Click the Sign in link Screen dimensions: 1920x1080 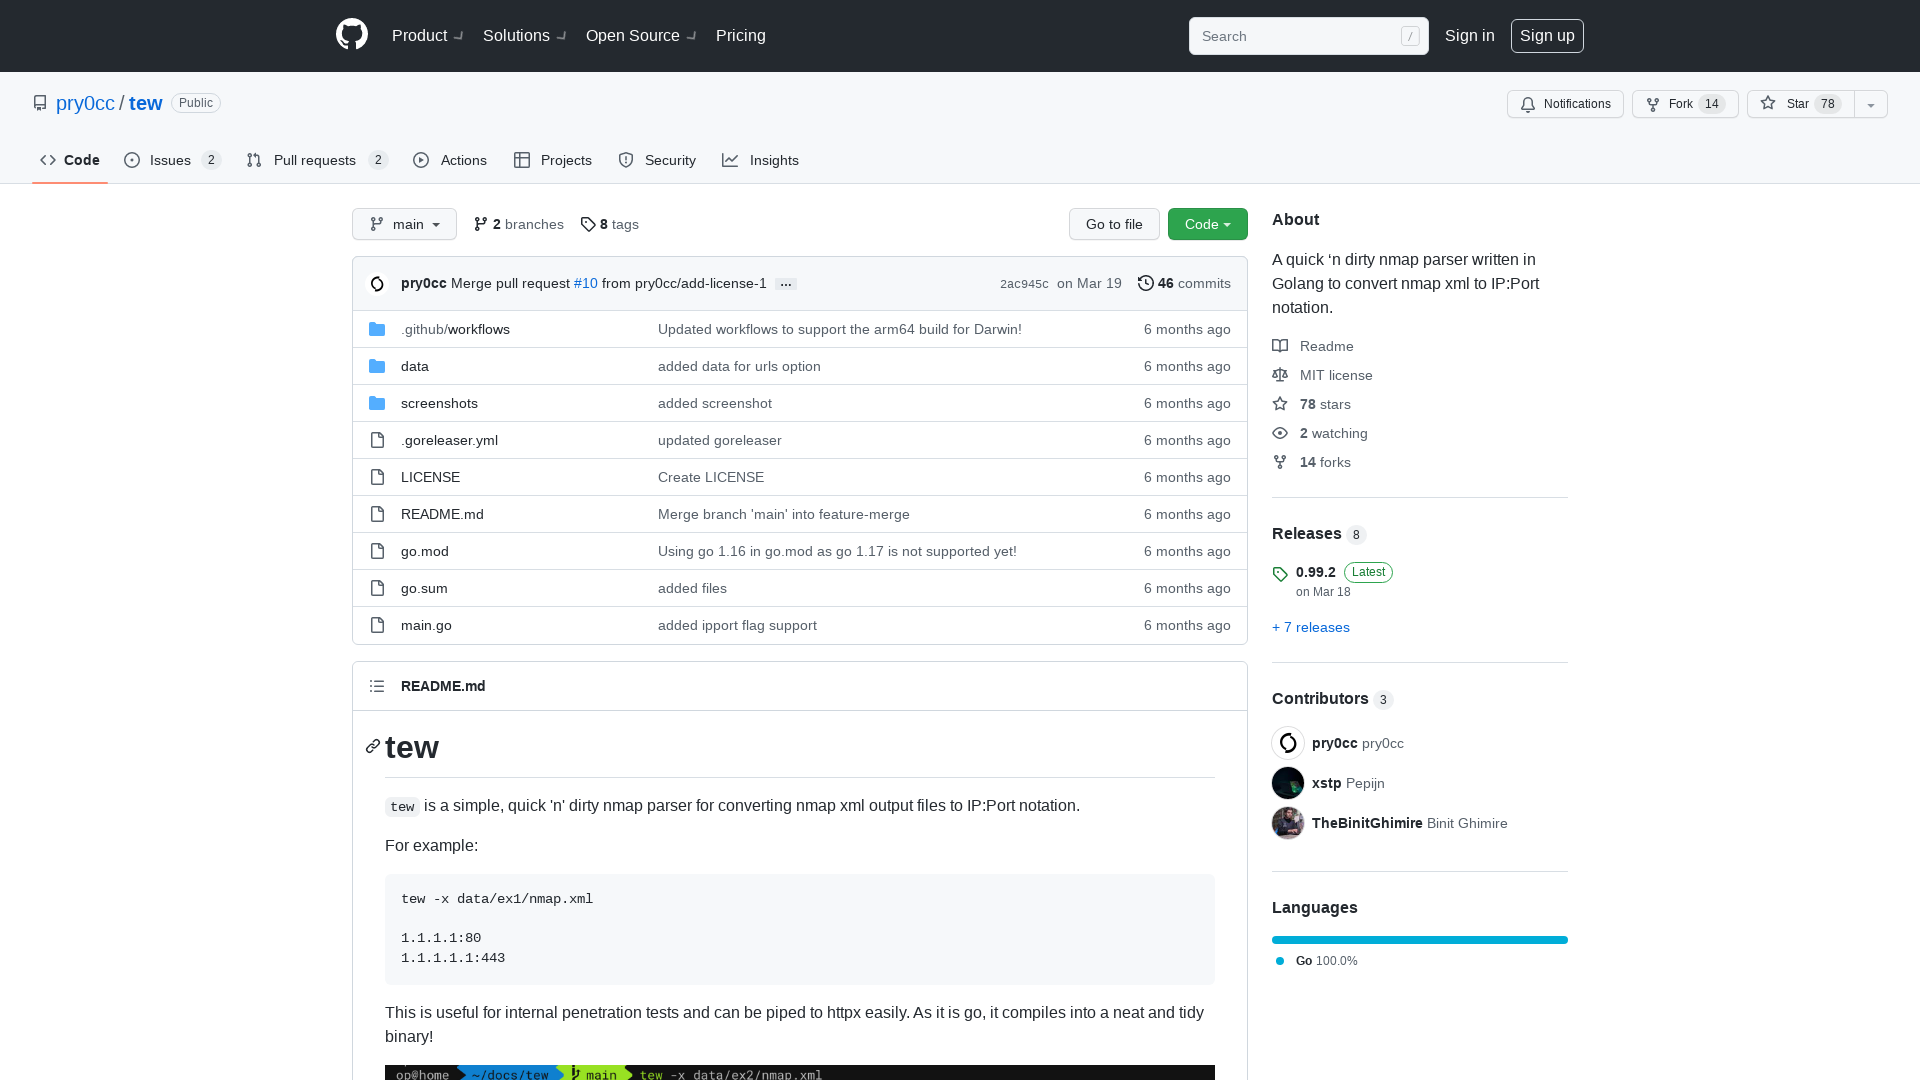(x=1470, y=36)
